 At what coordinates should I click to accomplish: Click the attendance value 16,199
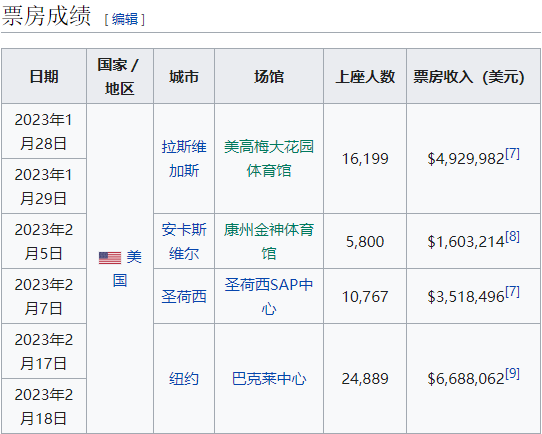coord(365,159)
